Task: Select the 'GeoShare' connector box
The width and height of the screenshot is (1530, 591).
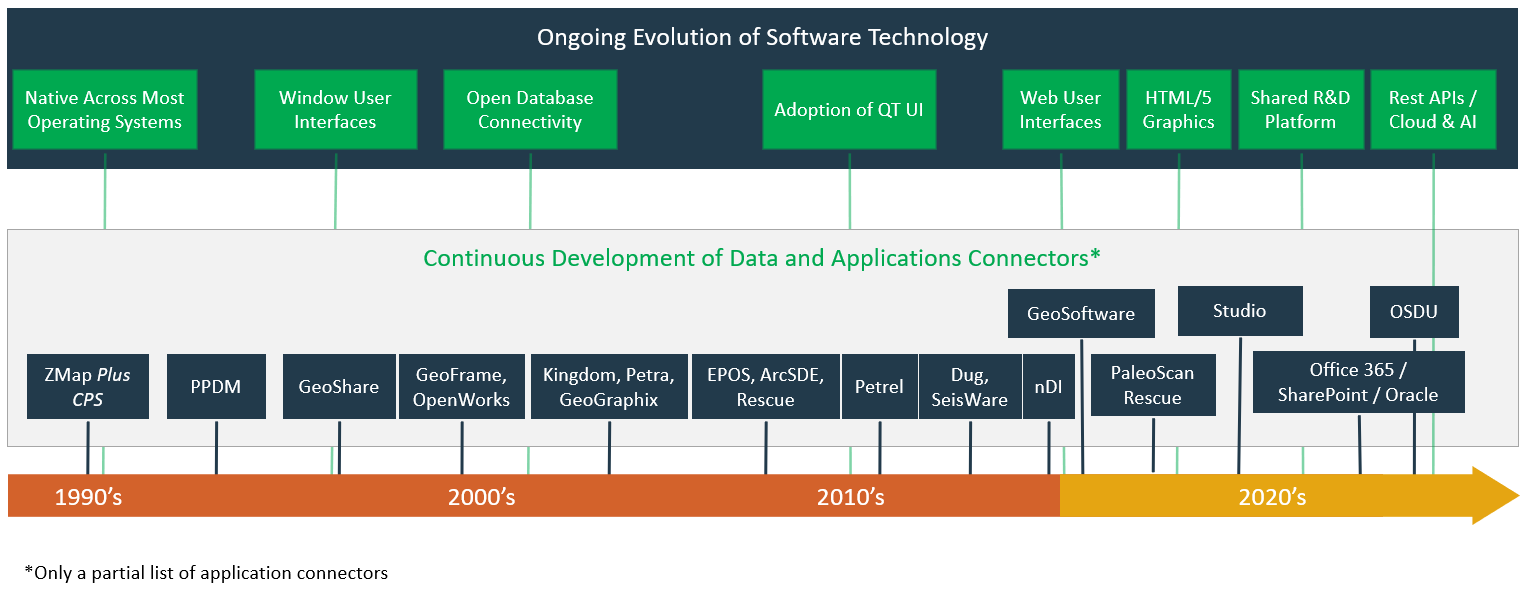Action: click(339, 386)
